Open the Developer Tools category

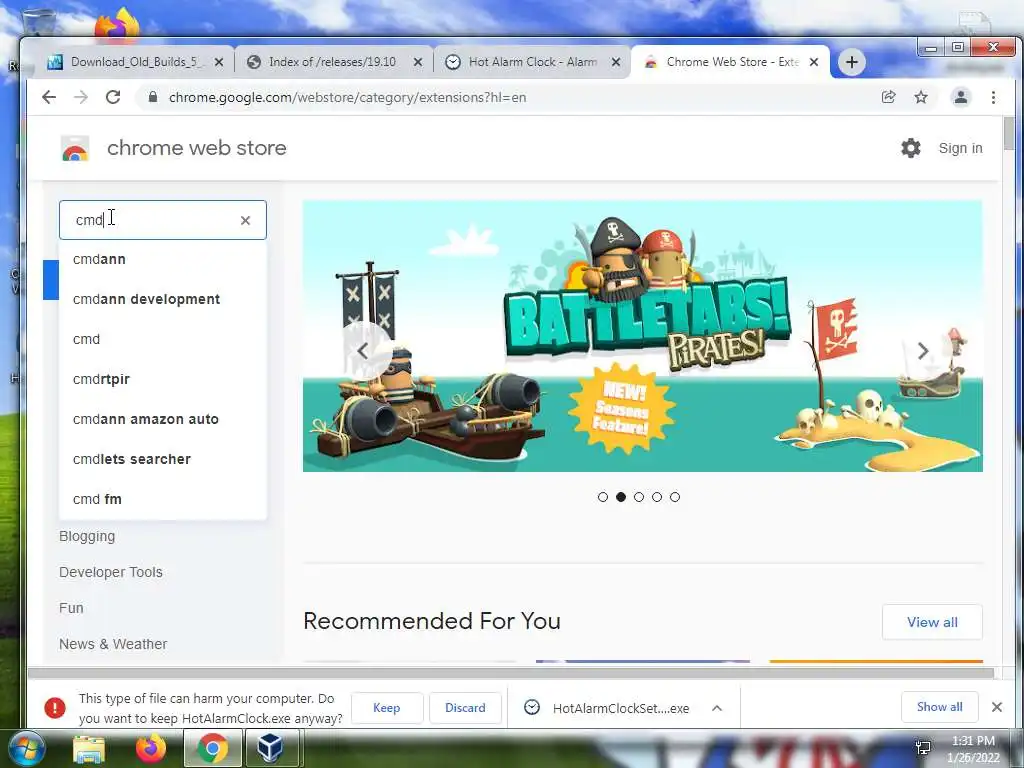click(x=111, y=572)
